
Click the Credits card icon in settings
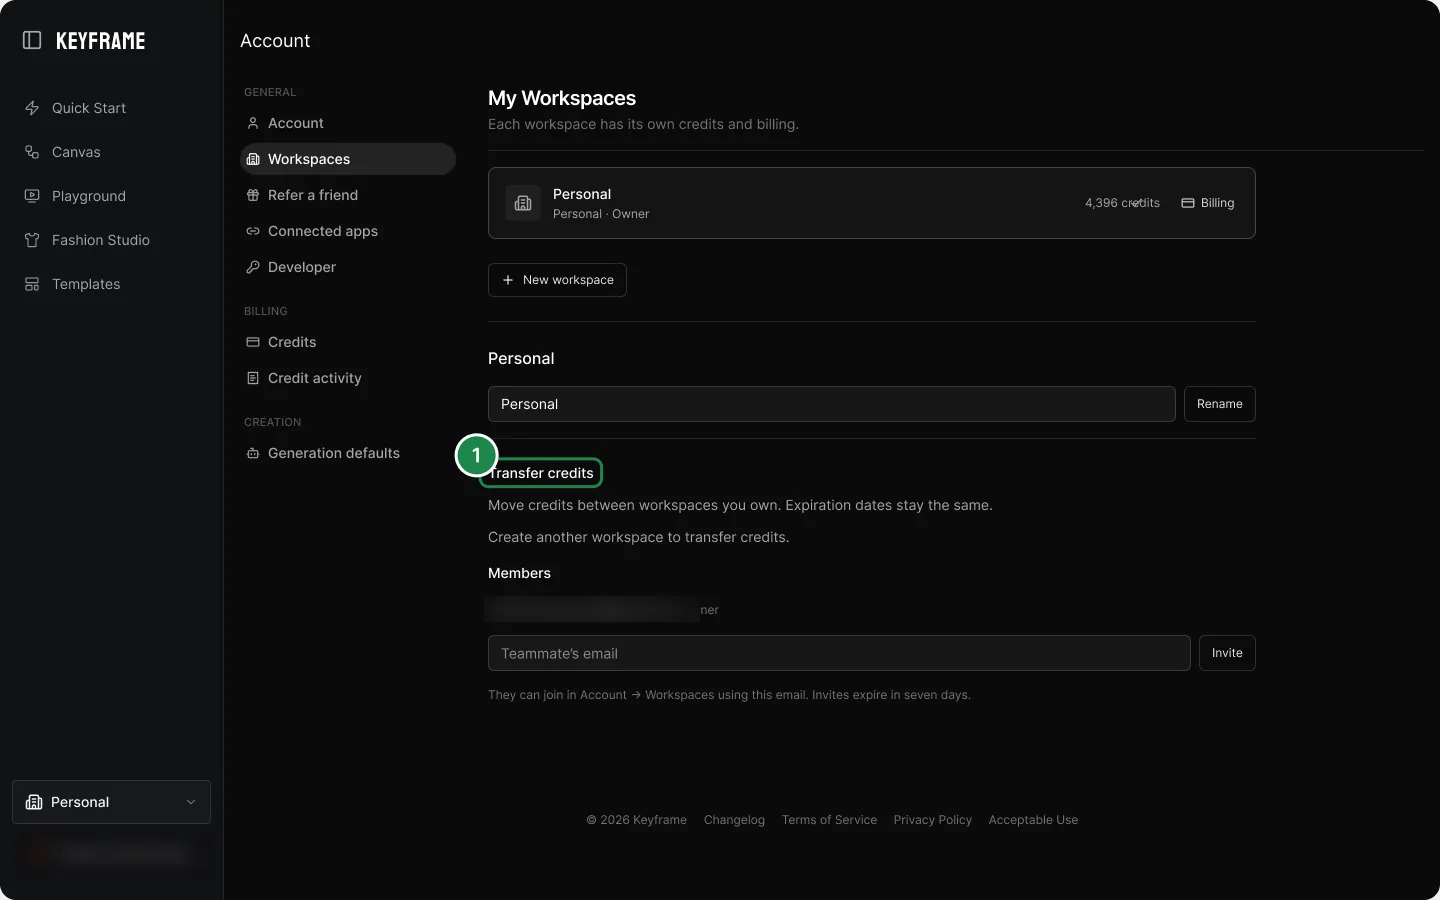(253, 342)
